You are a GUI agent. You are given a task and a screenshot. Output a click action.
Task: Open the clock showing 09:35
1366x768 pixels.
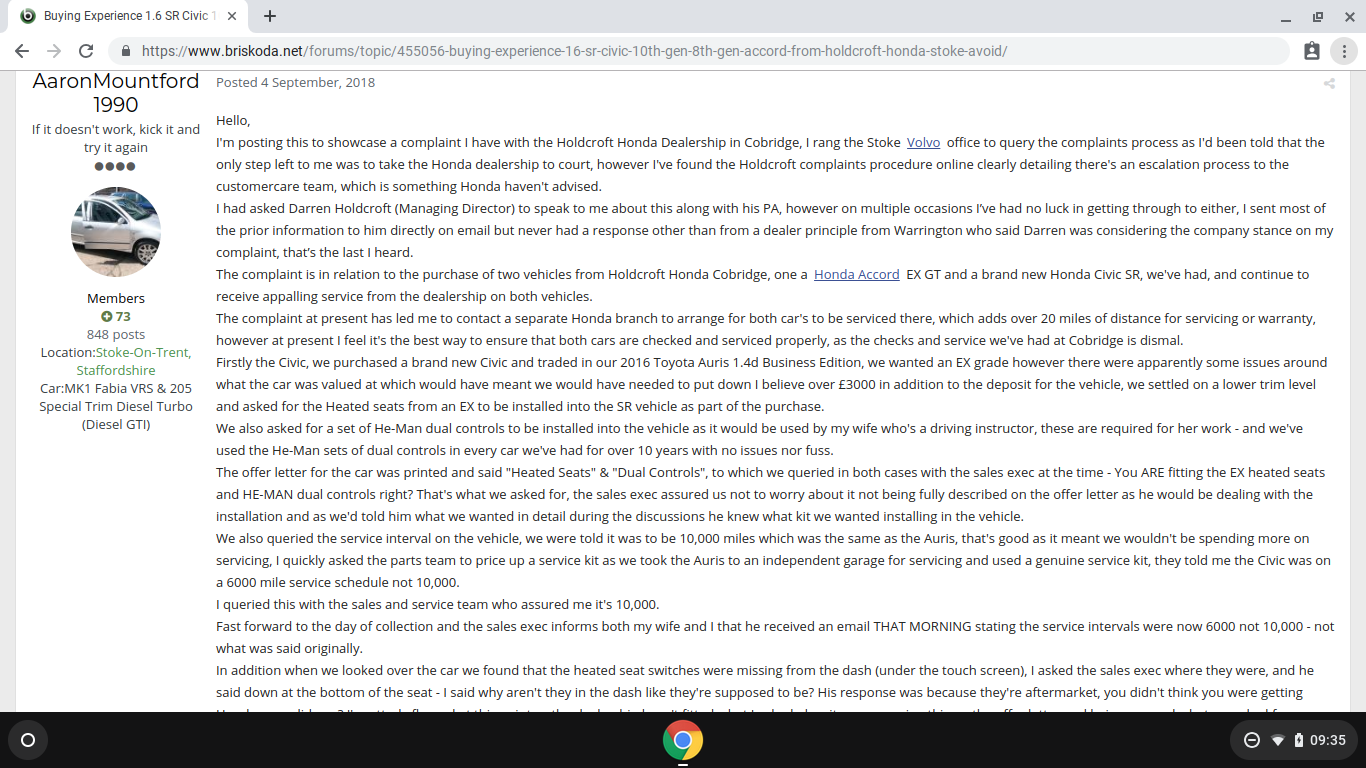click(1328, 740)
